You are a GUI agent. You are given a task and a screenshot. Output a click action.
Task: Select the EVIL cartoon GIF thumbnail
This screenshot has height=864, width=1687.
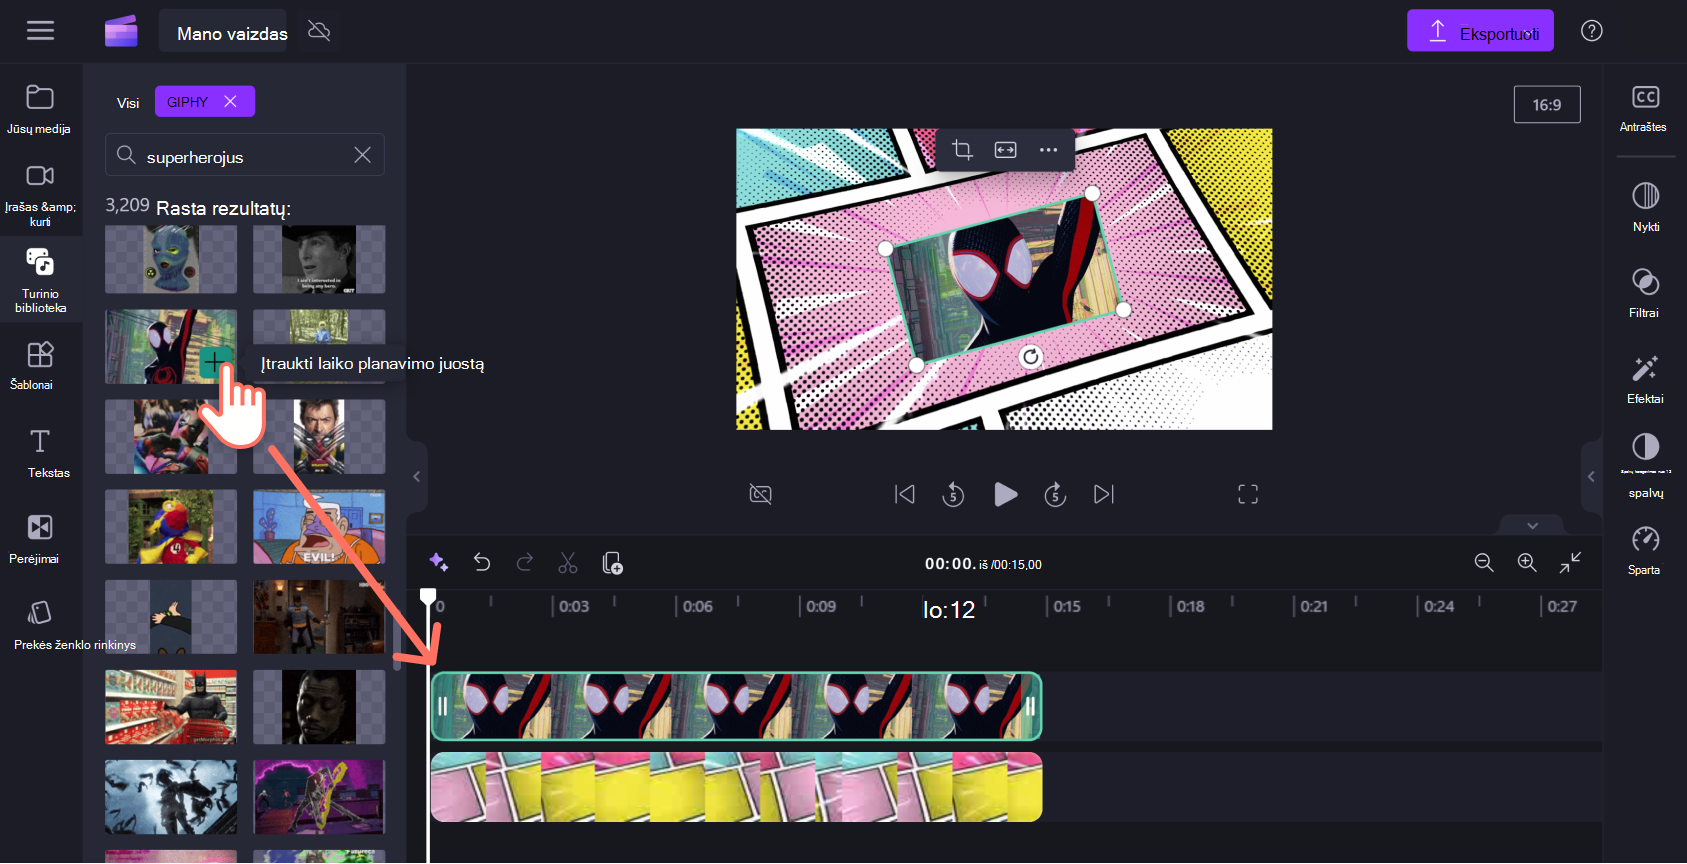pos(319,527)
